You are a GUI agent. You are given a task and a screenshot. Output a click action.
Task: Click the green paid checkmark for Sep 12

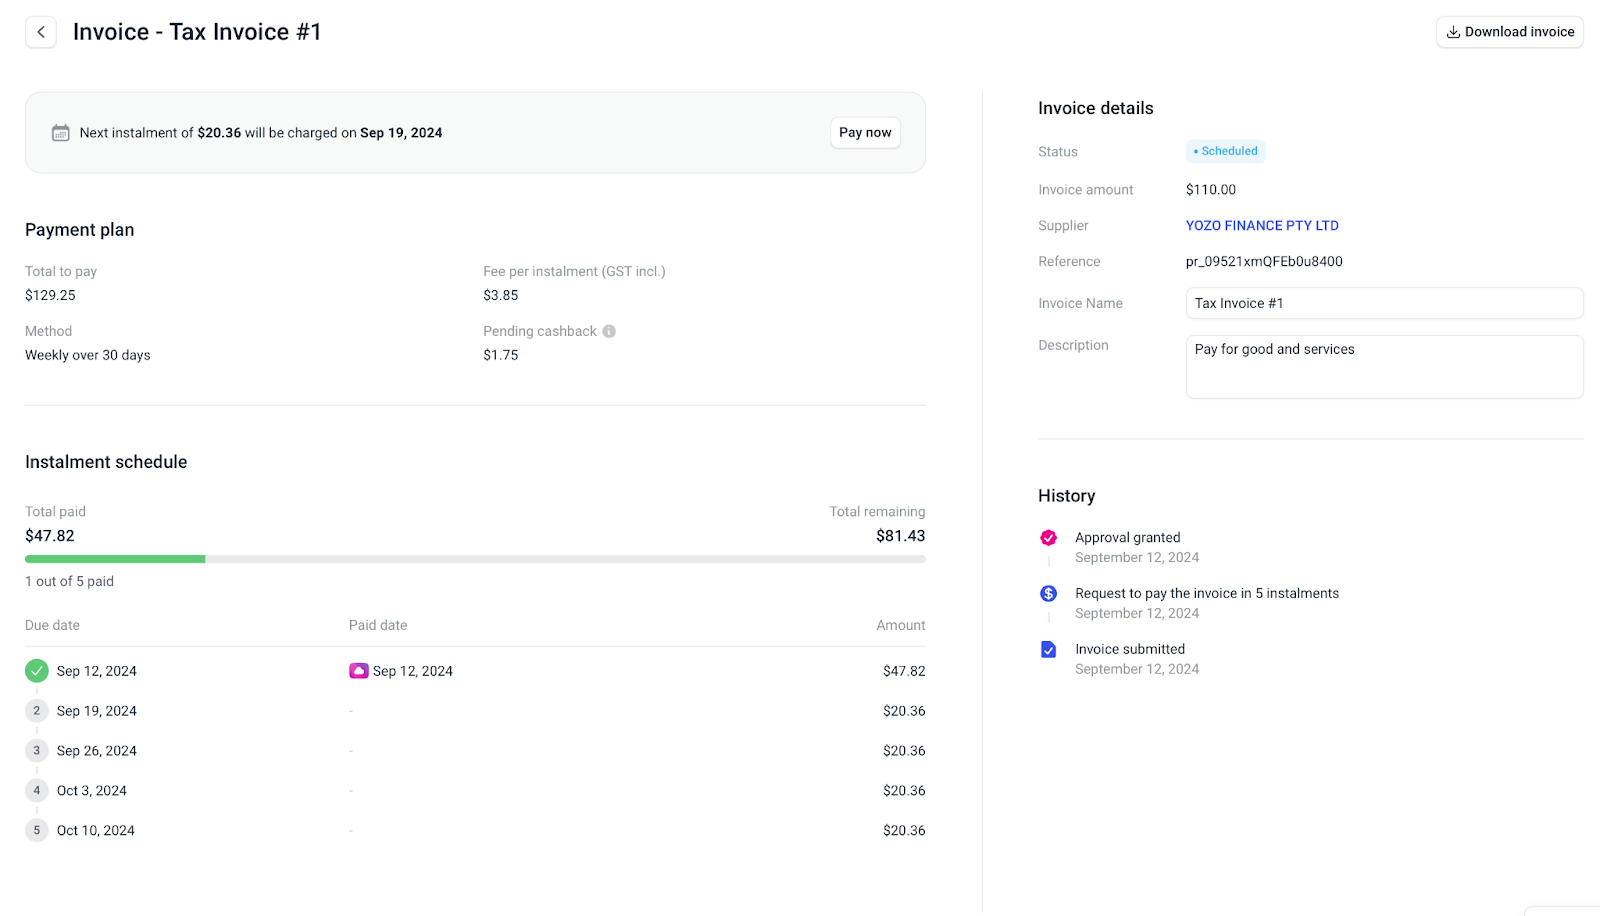pyautogui.click(x=37, y=671)
